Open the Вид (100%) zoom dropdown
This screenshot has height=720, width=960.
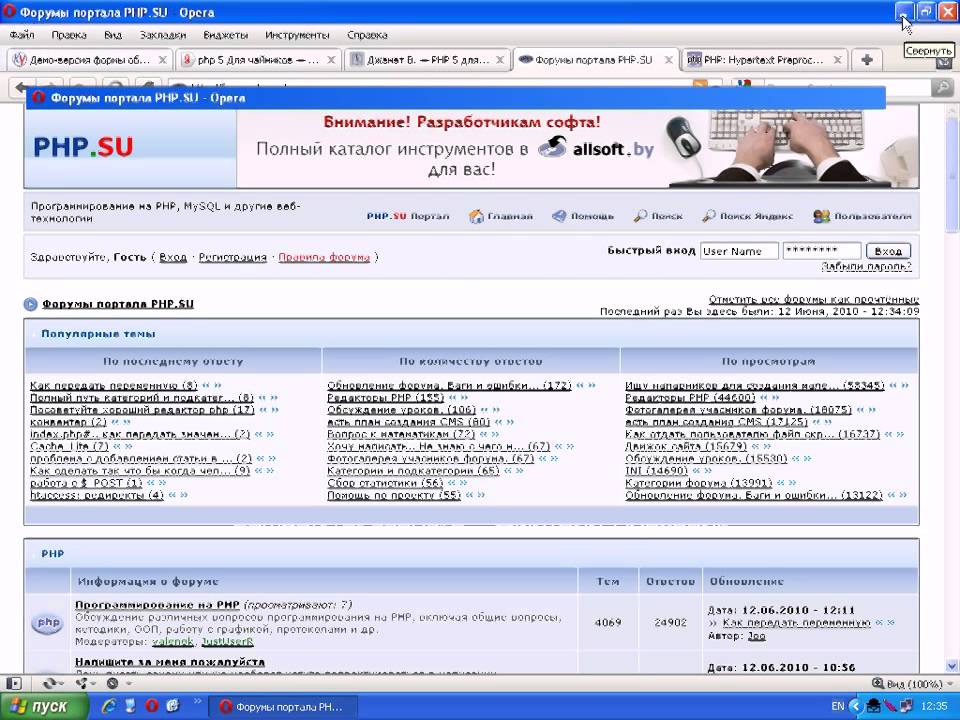click(914, 683)
